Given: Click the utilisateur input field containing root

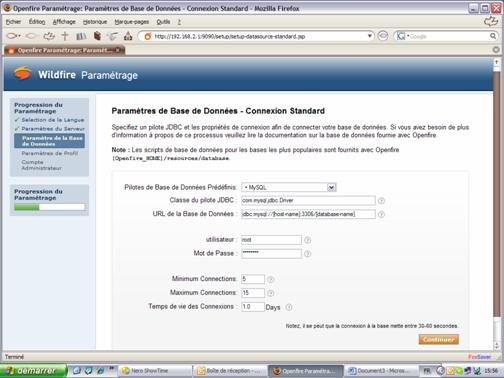Looking at the screenshot, I should pyautogui.click(x=271, y=240).
